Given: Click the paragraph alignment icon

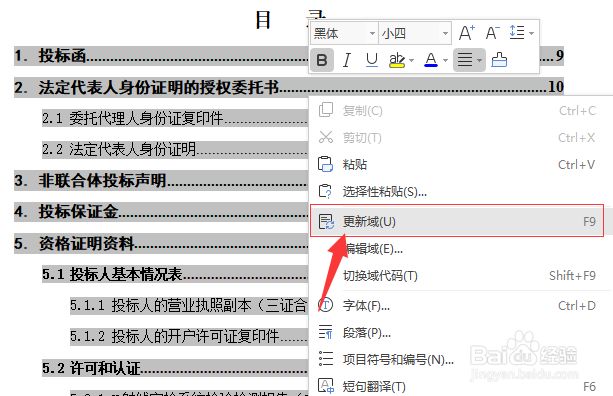Looking at the screenshot, I should tap(465, 60).
